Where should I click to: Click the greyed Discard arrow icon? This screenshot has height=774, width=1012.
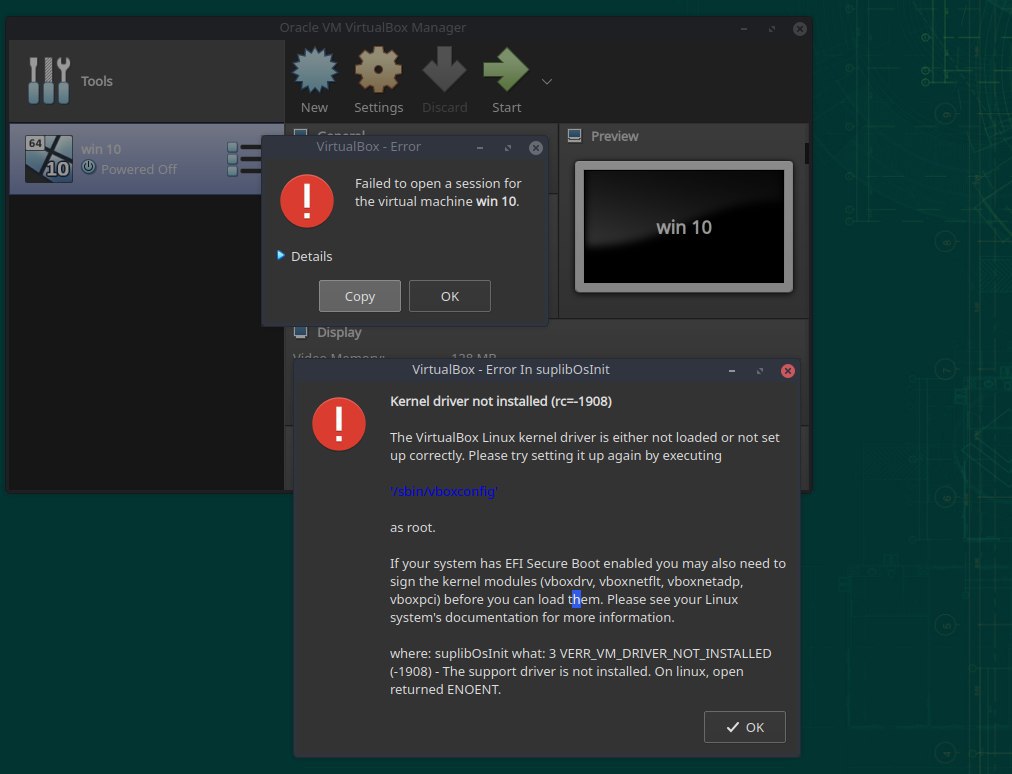tap(444, 70)
